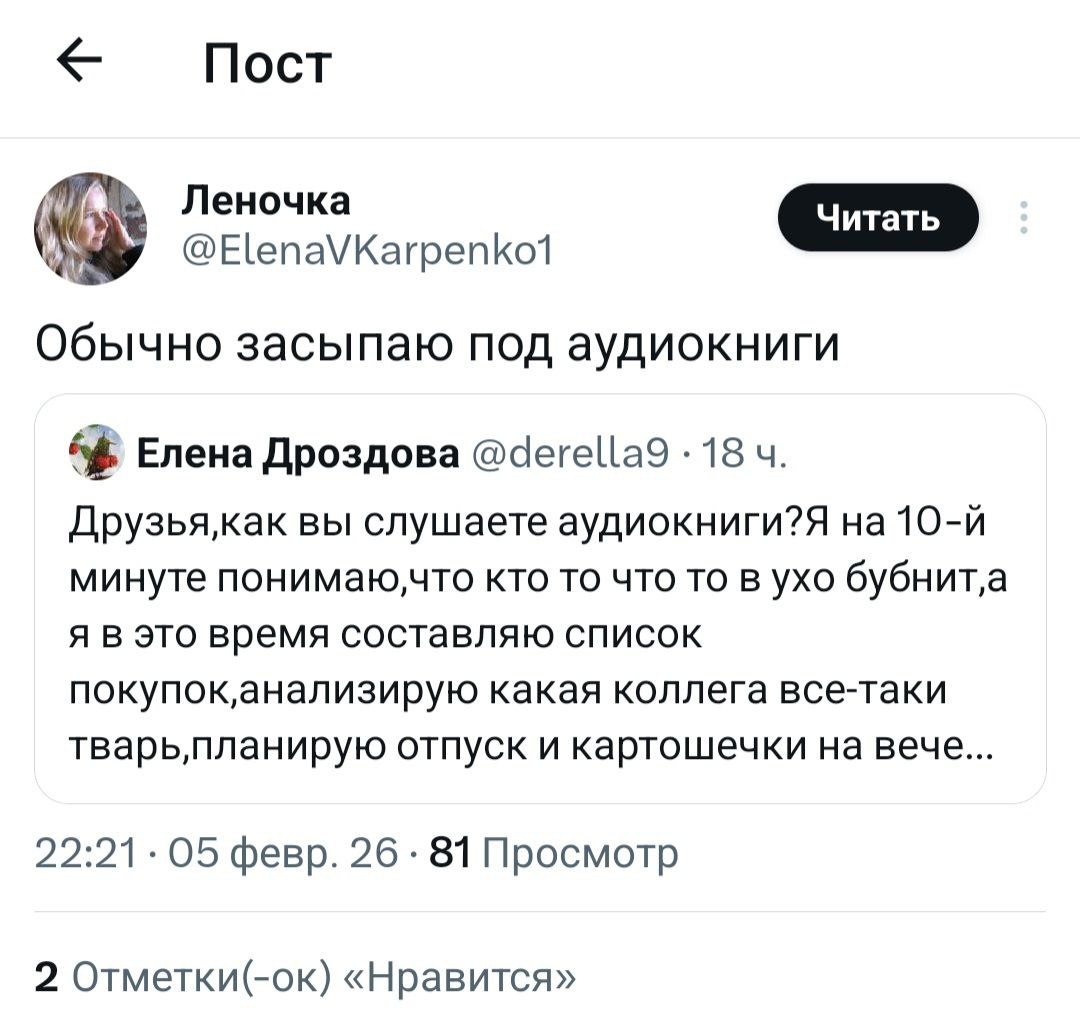Open the three-dot more options menu
1080x1024 pixels.
pos(1022,217)
